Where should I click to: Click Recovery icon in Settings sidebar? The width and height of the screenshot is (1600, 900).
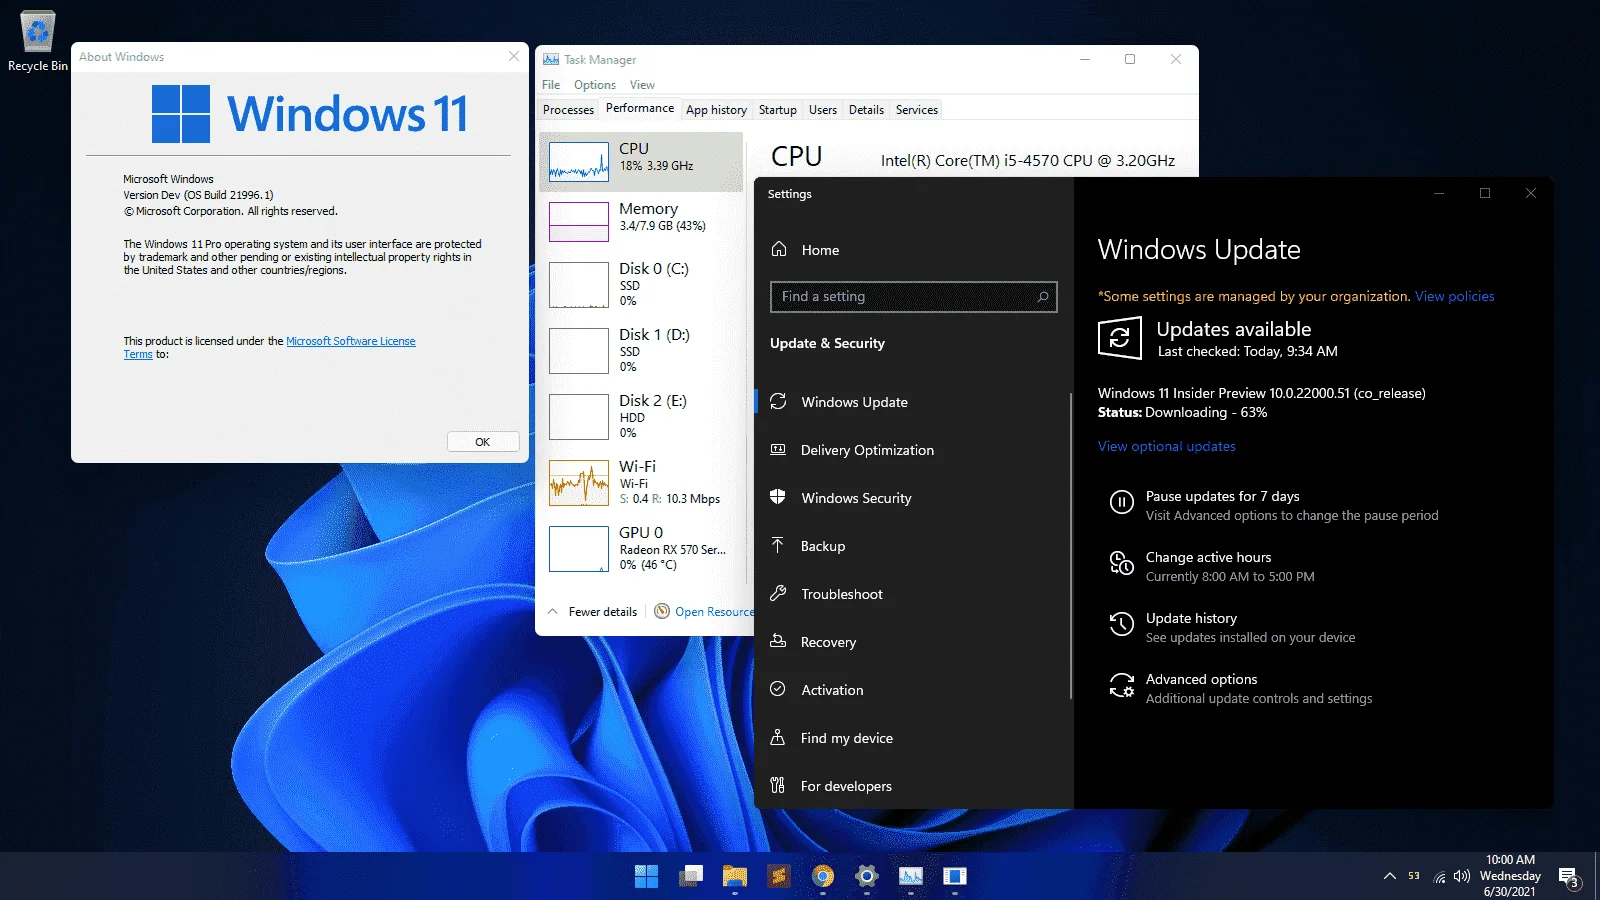click(x=778, y=641)
